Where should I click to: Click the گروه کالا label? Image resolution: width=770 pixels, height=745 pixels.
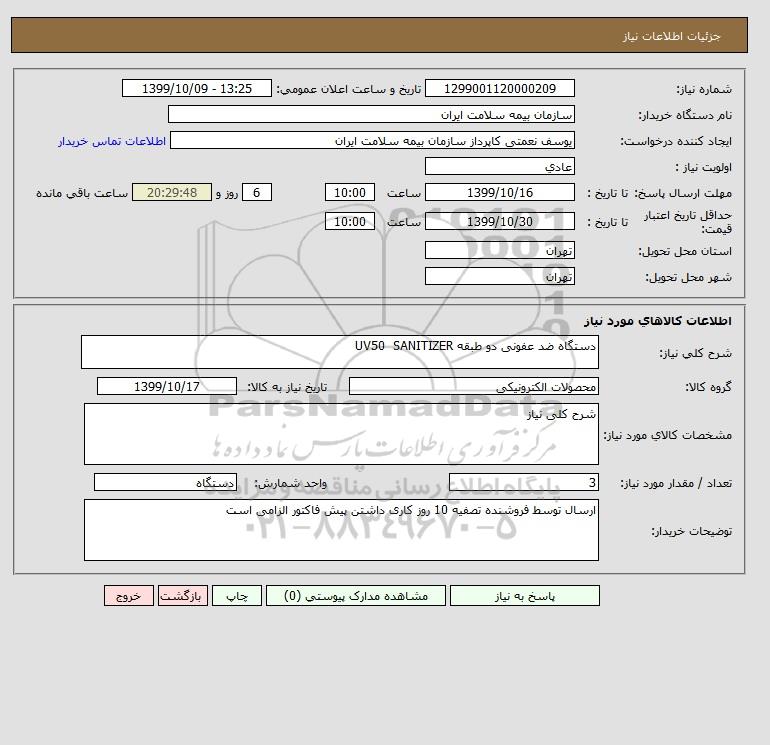pyautogui.click(x=708, y=387)
